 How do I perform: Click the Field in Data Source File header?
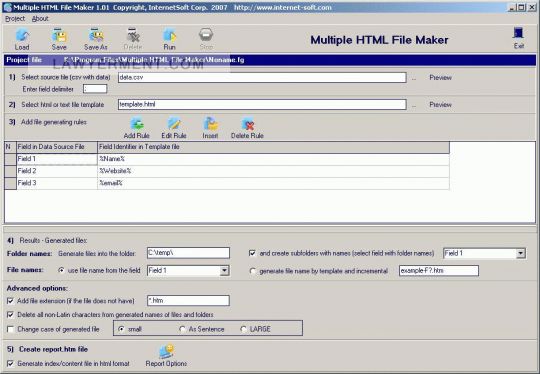[x=57, y=147]
